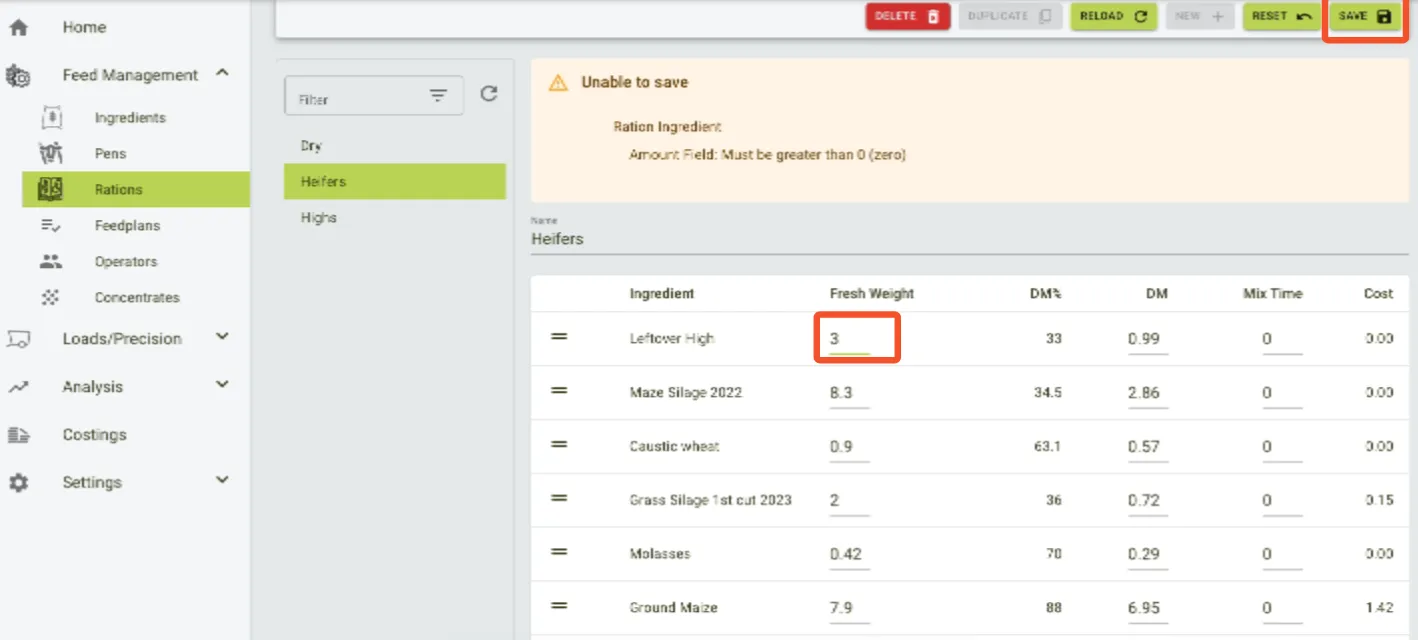Screen dimensions: 1418x640
Task: Click the Operators people icon
Action: pyautogui.click(x=51, y=262)
